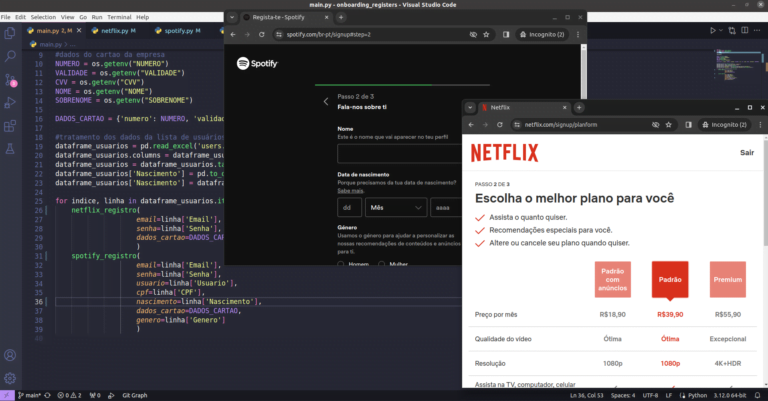Image resolution: width=768 pixels, height=401 pixels.
Task: Close the main.py editor tab
Action: [x=79, y=30]
